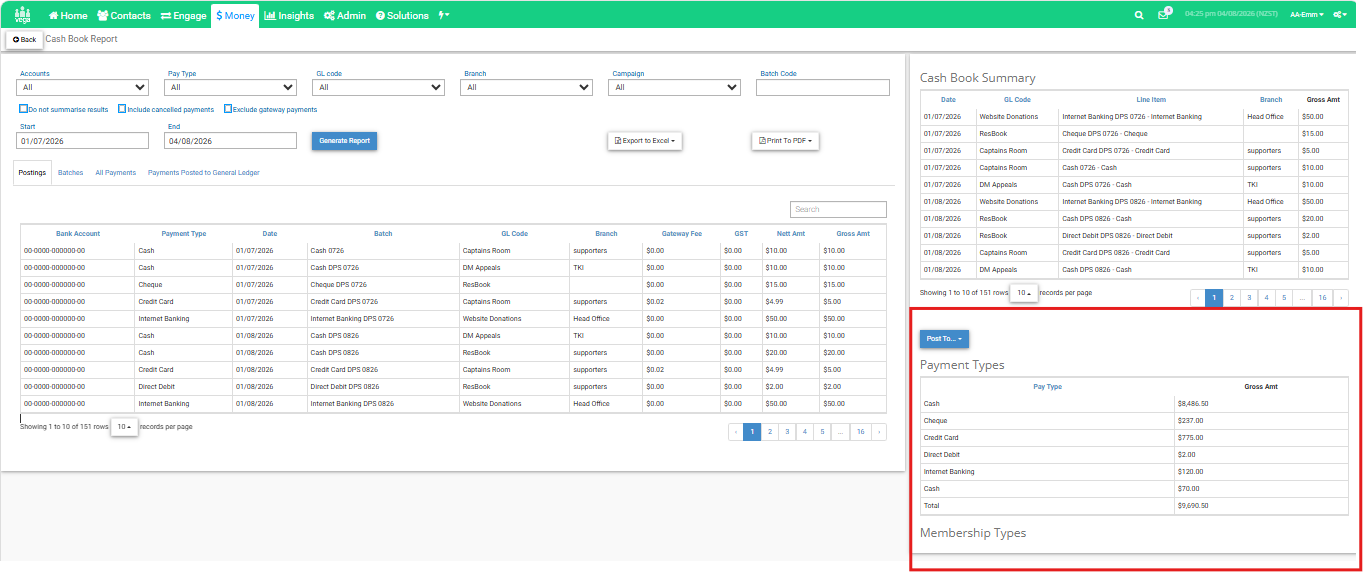The height and width of the screenshot is (572, 1363).
Task: Click next page arrow in postings table
Action: click(879, 432)
